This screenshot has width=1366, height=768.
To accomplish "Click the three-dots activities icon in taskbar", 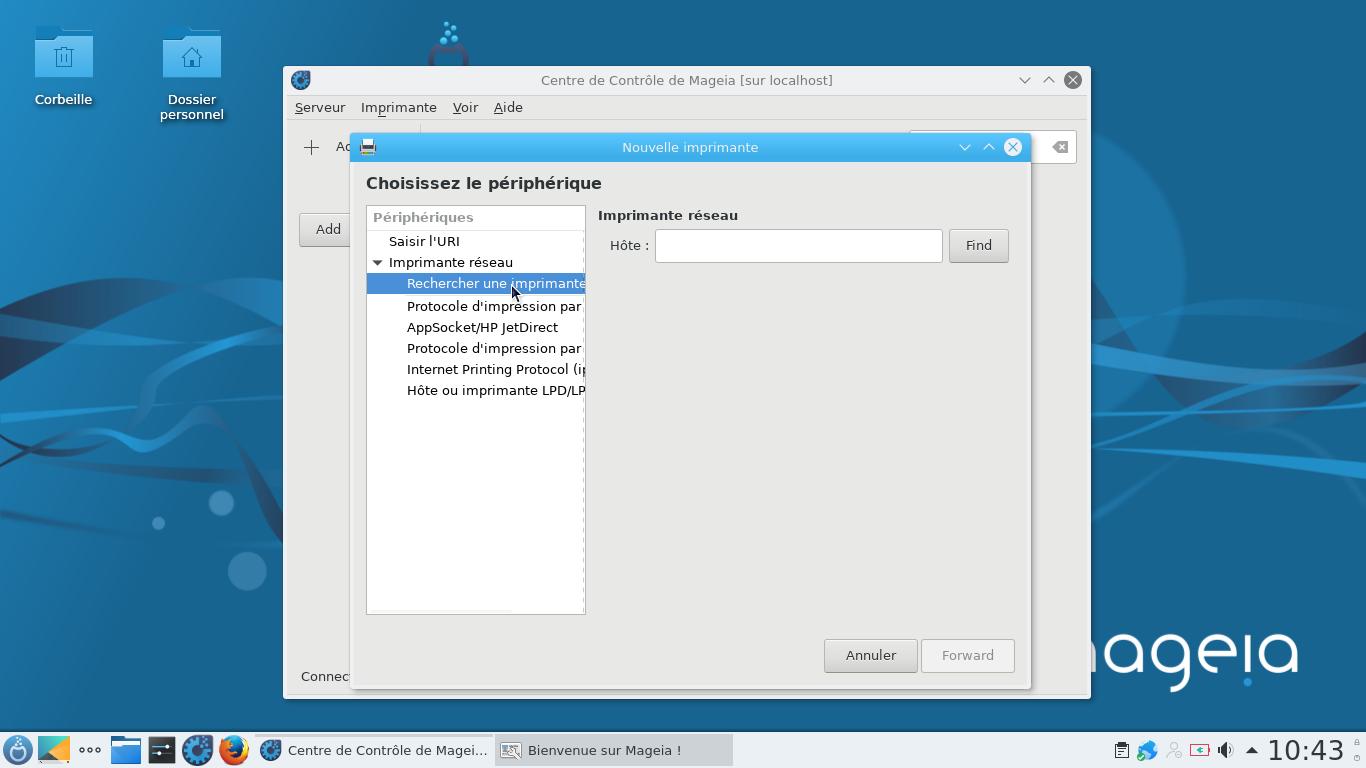I will pos(90,750).
